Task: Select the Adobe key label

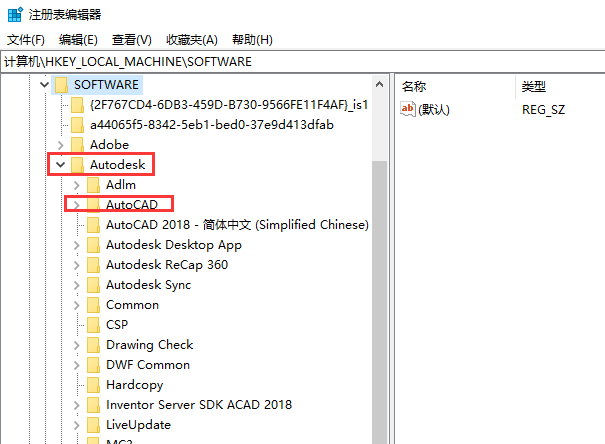Action: tap(109, 145)
